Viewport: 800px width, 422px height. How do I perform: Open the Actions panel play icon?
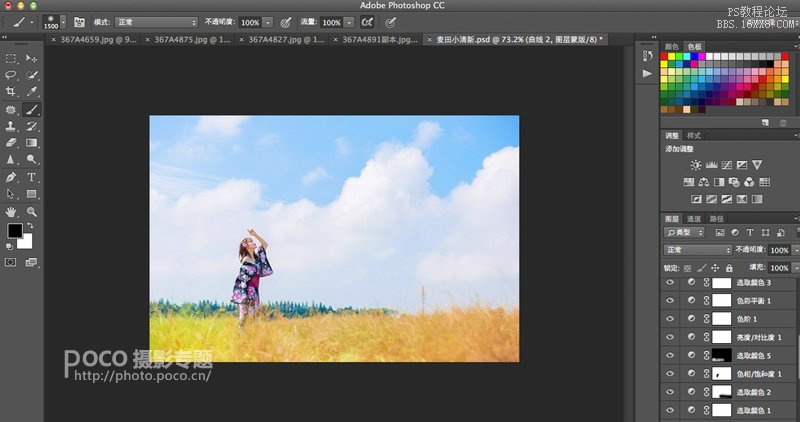tap(647, 73)
